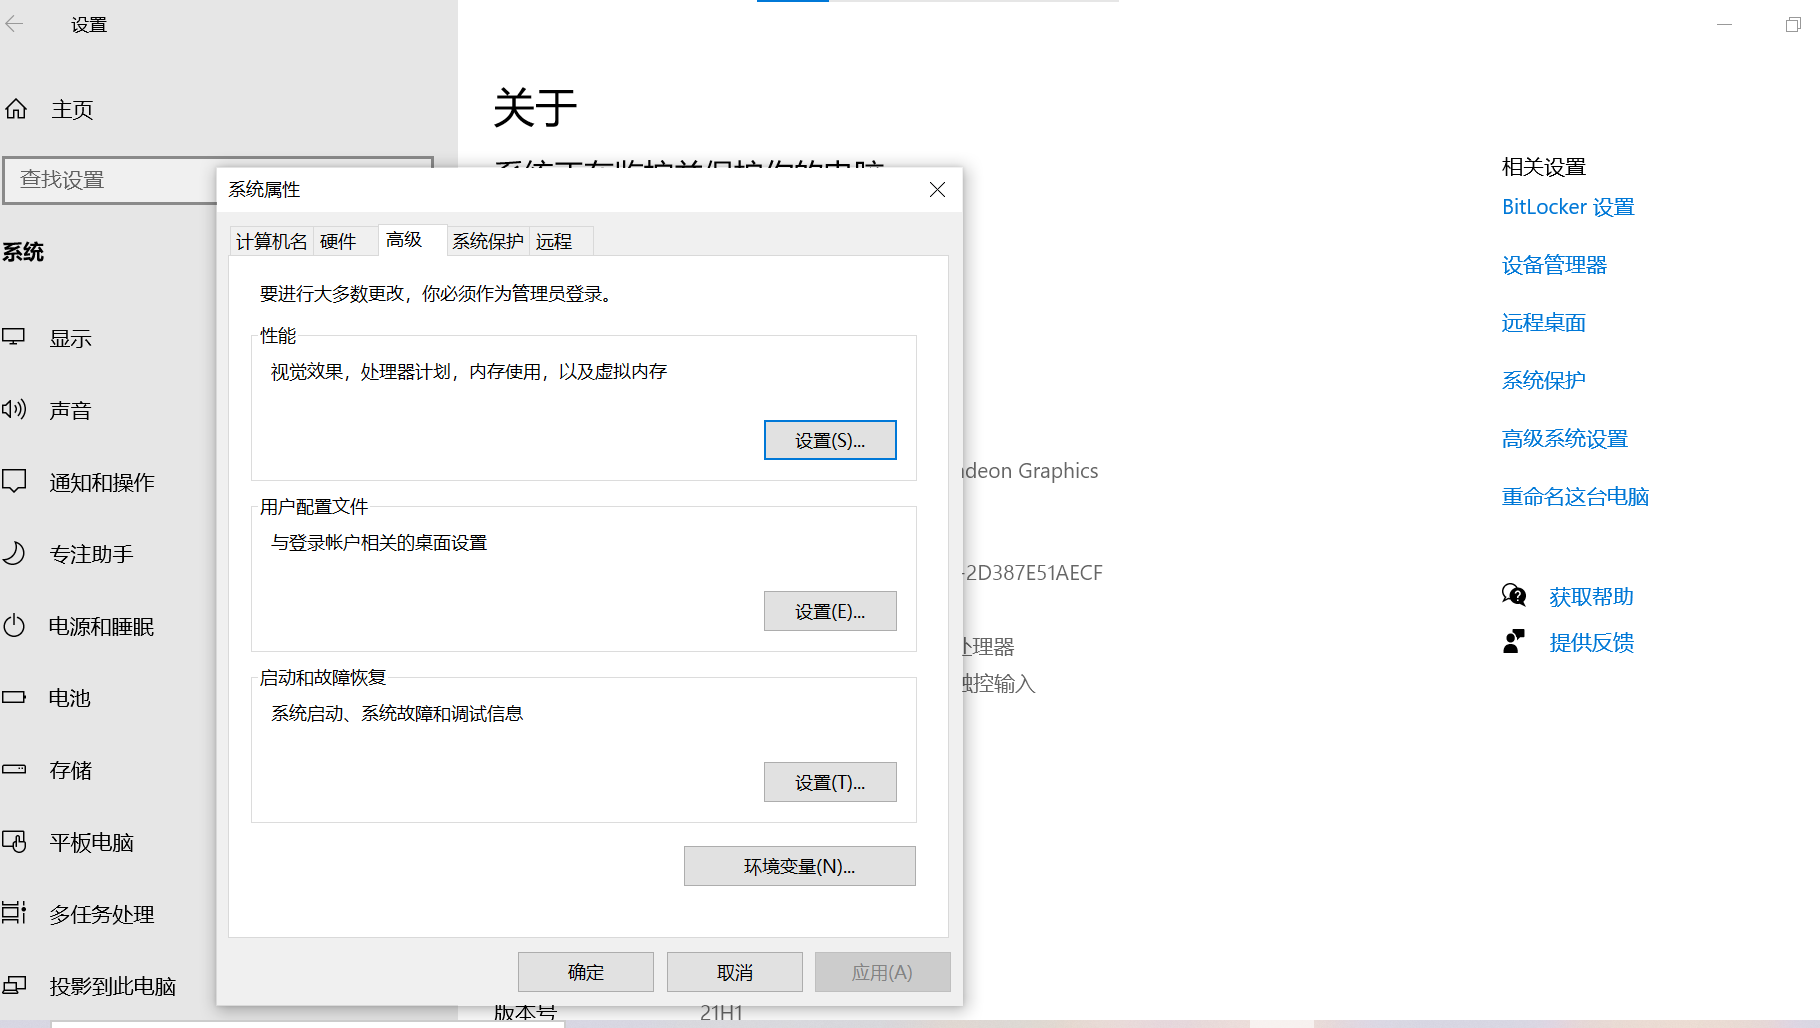Select the 投影到此电脑 projection icon

[16, 986]
